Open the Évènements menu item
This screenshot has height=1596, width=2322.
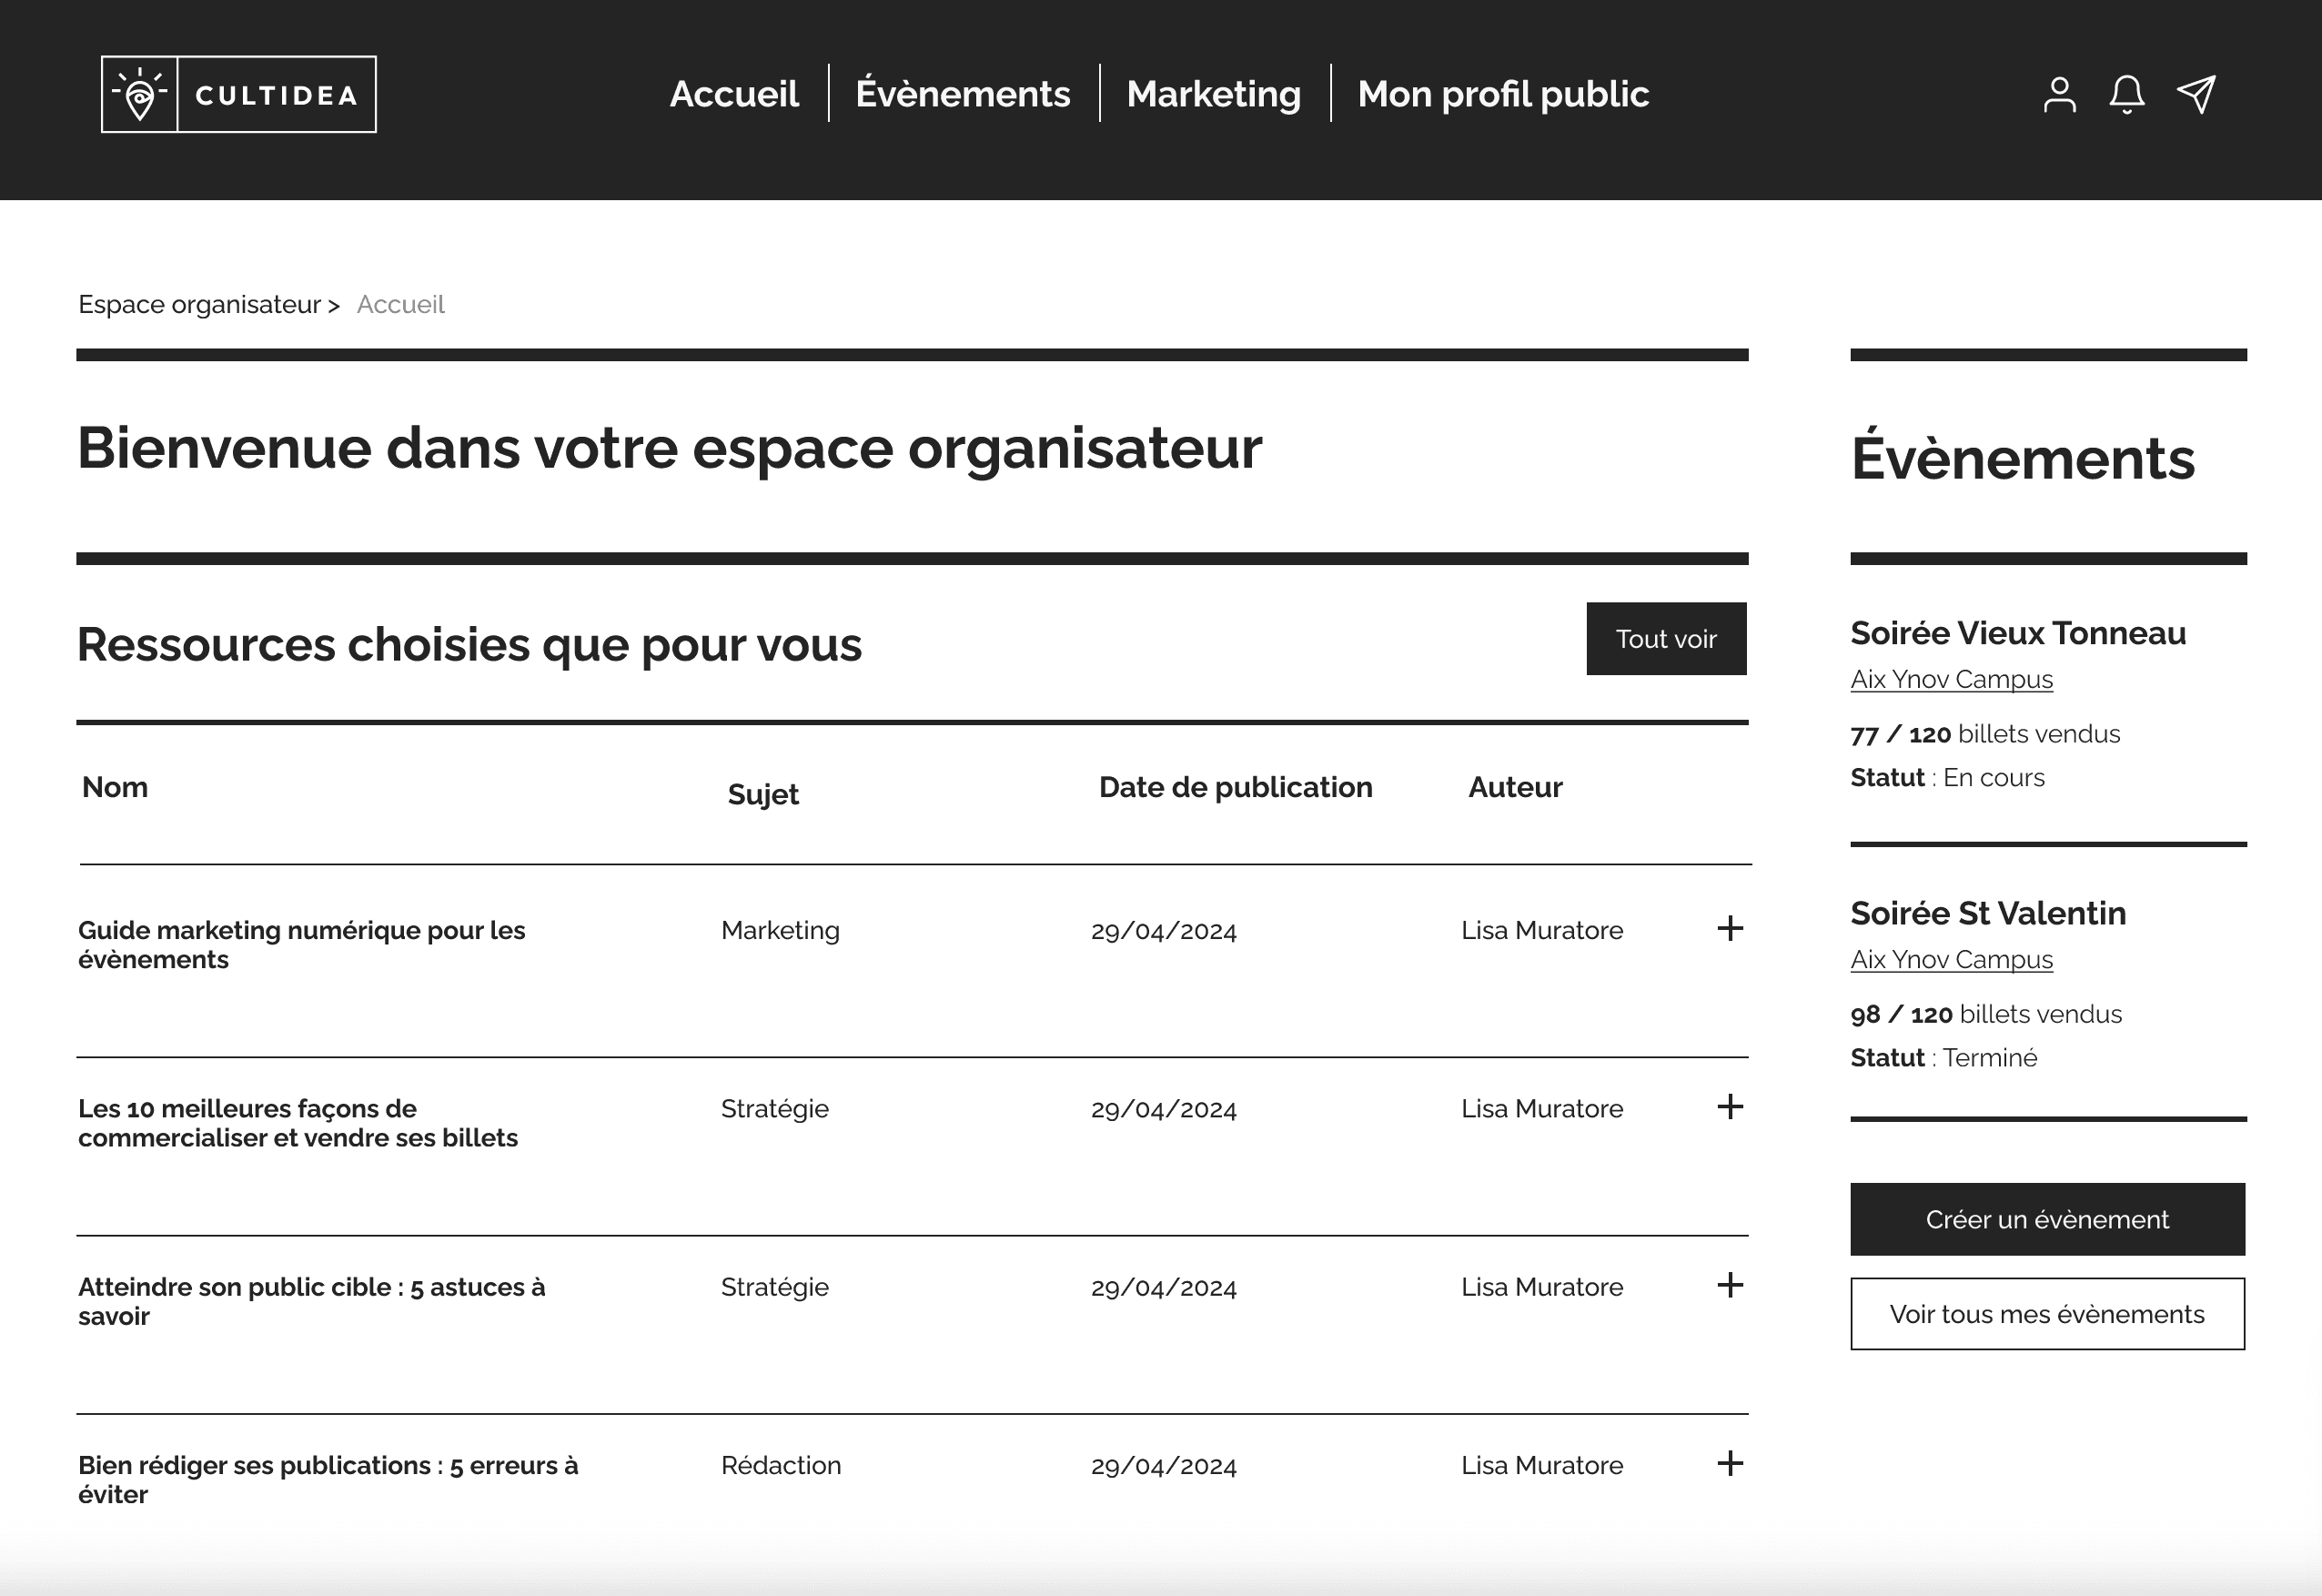[962, 94]
